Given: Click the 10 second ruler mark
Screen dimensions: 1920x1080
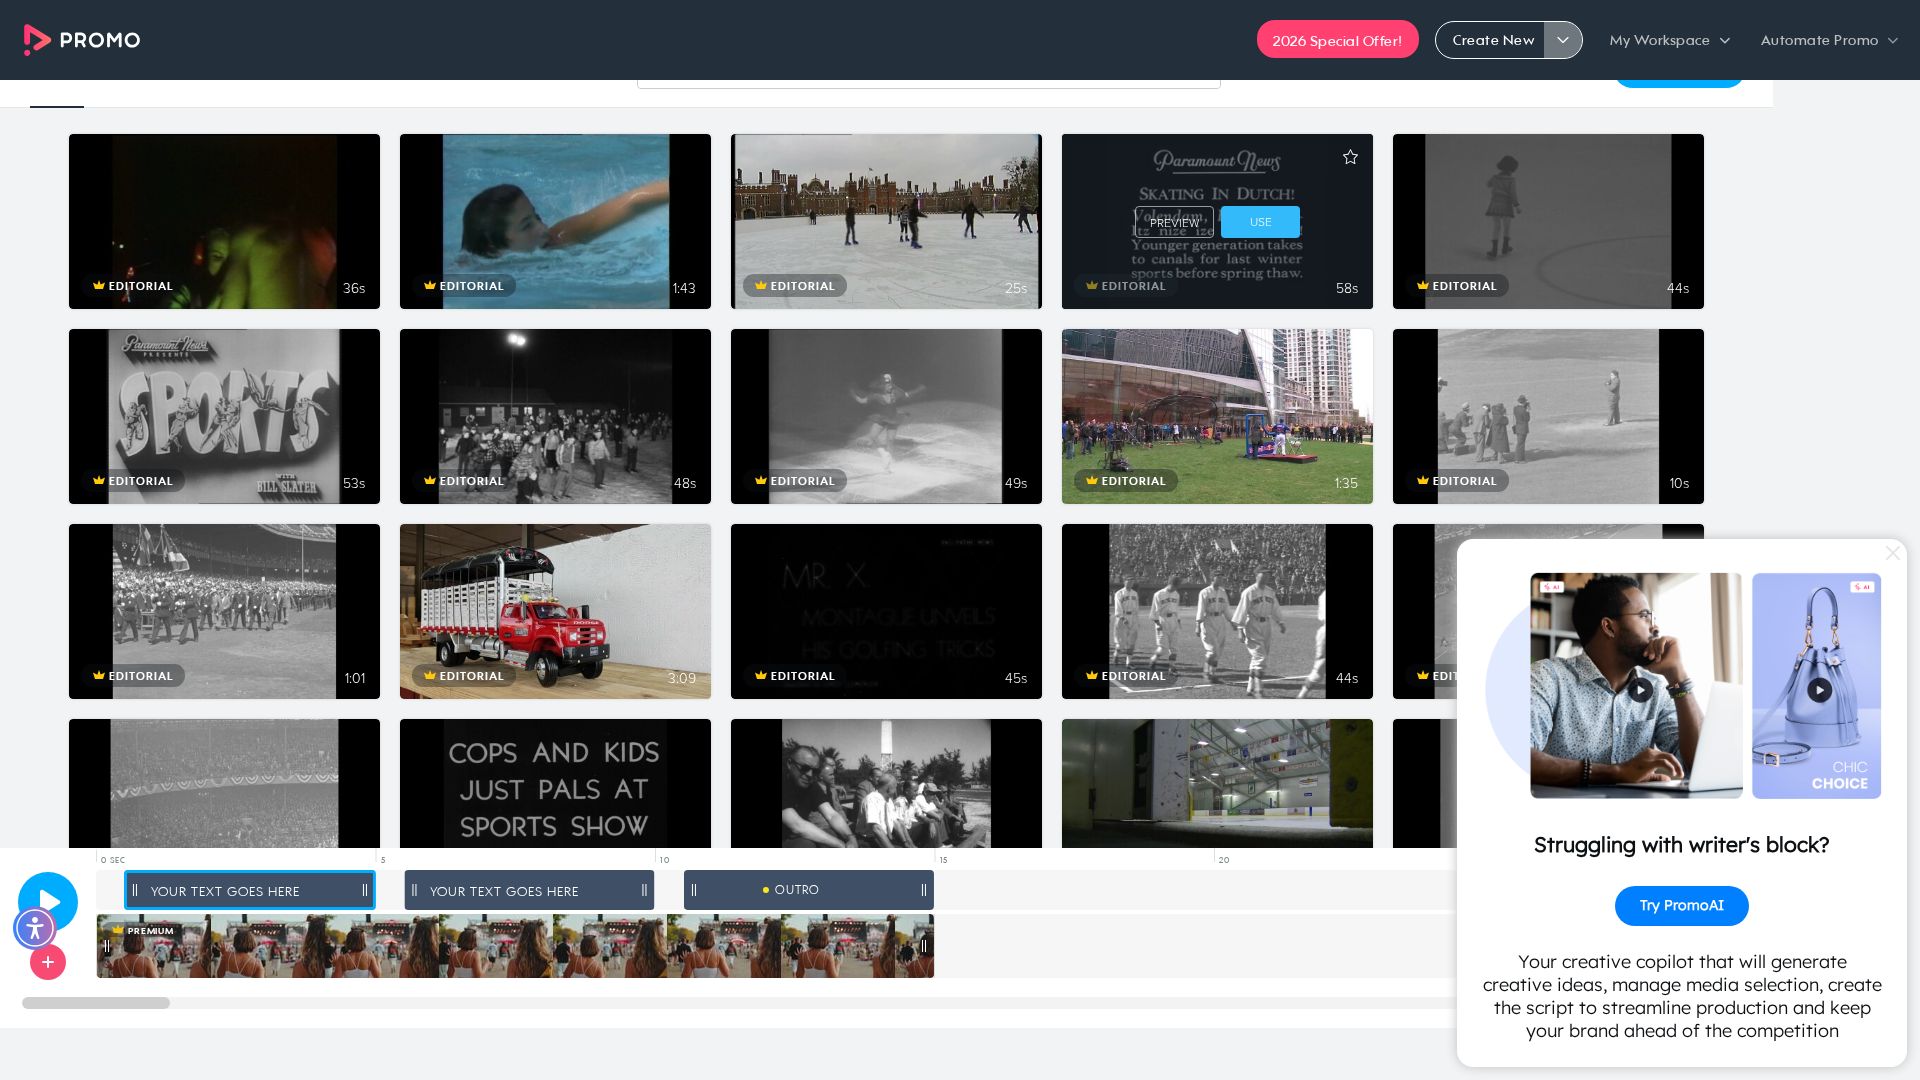Looking at the screenshot, I should (x=664, y=860).
